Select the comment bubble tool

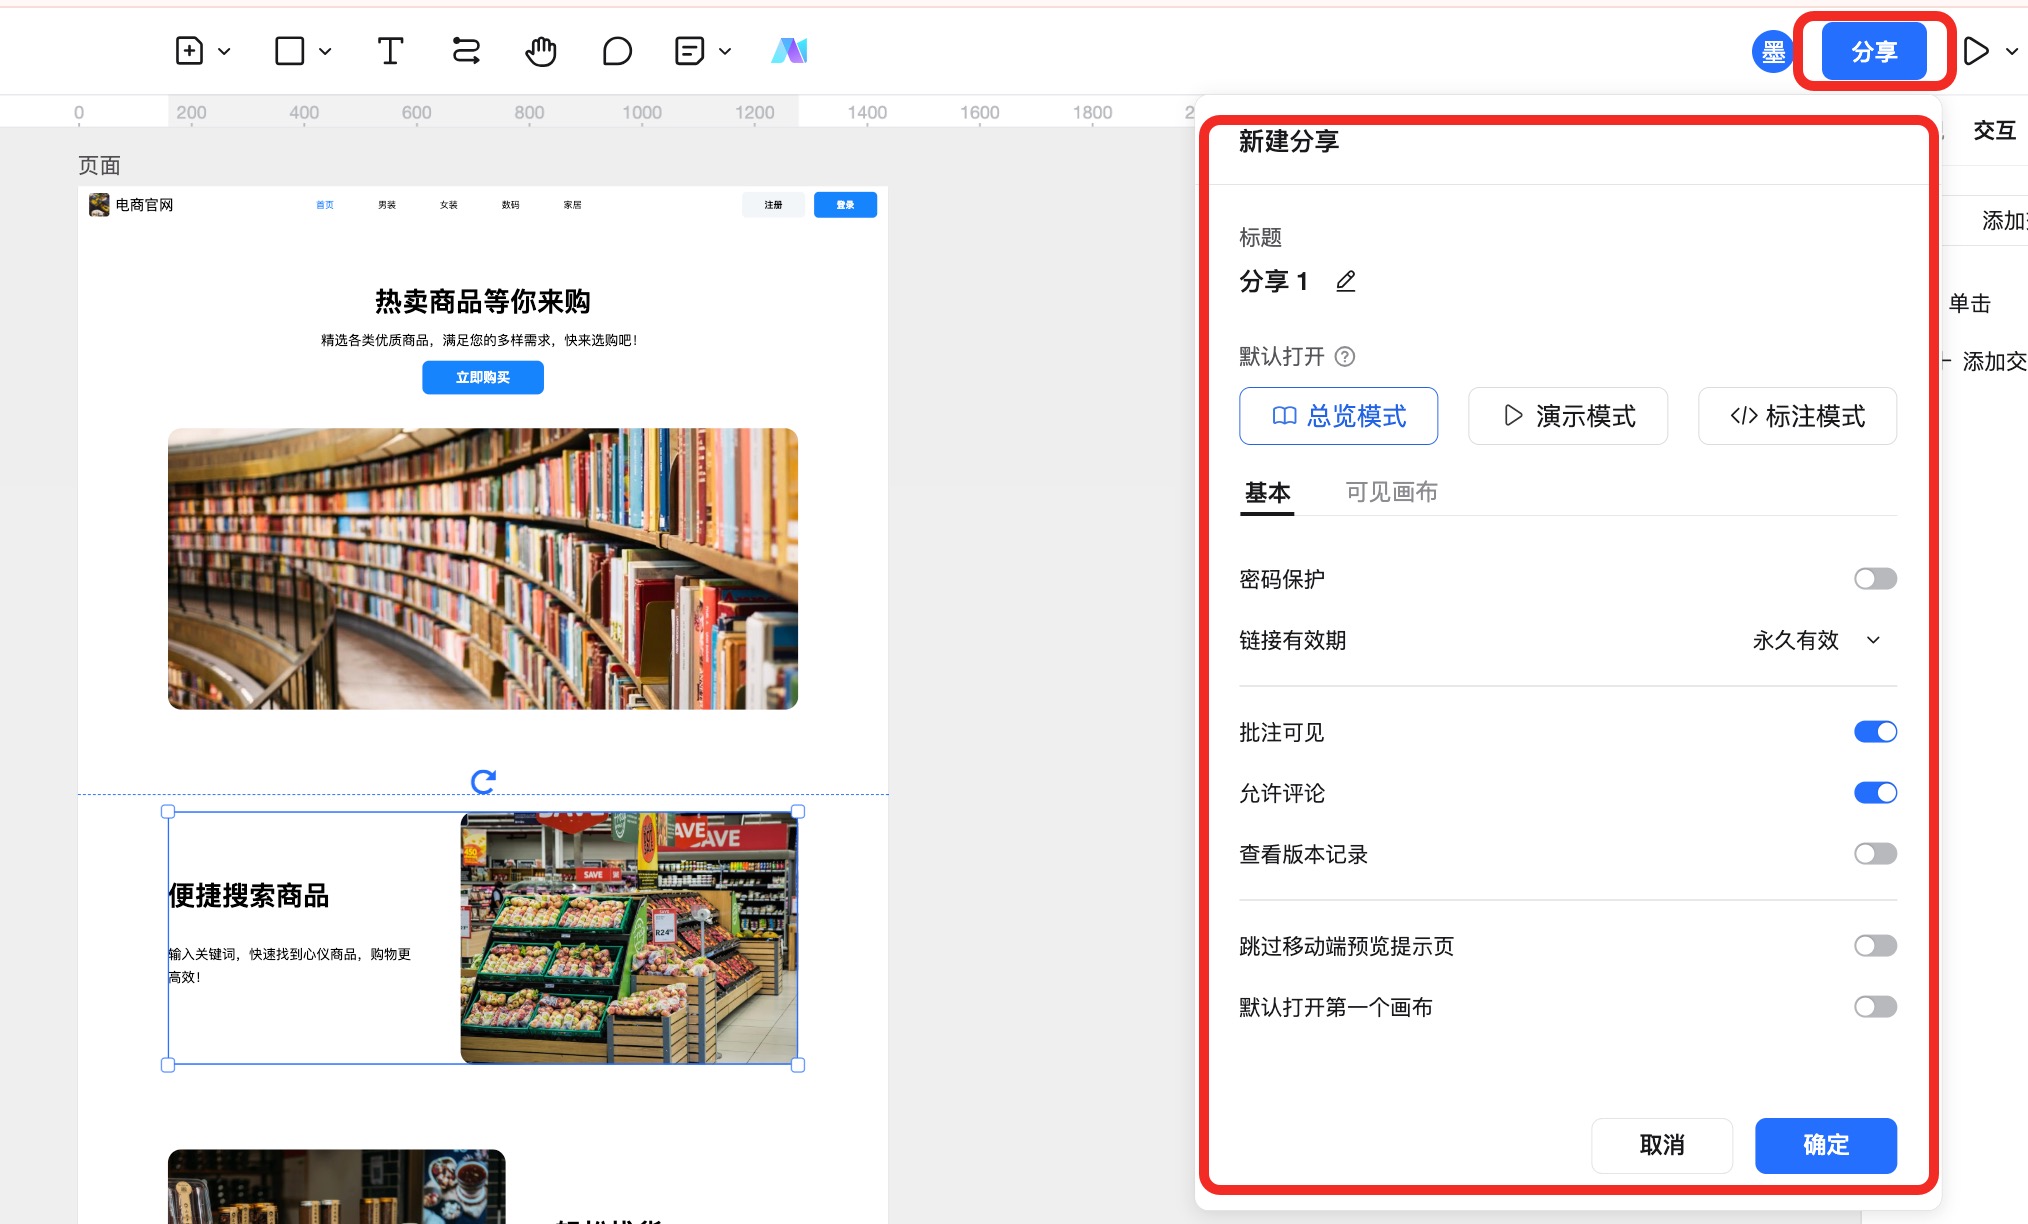point(617,51)
